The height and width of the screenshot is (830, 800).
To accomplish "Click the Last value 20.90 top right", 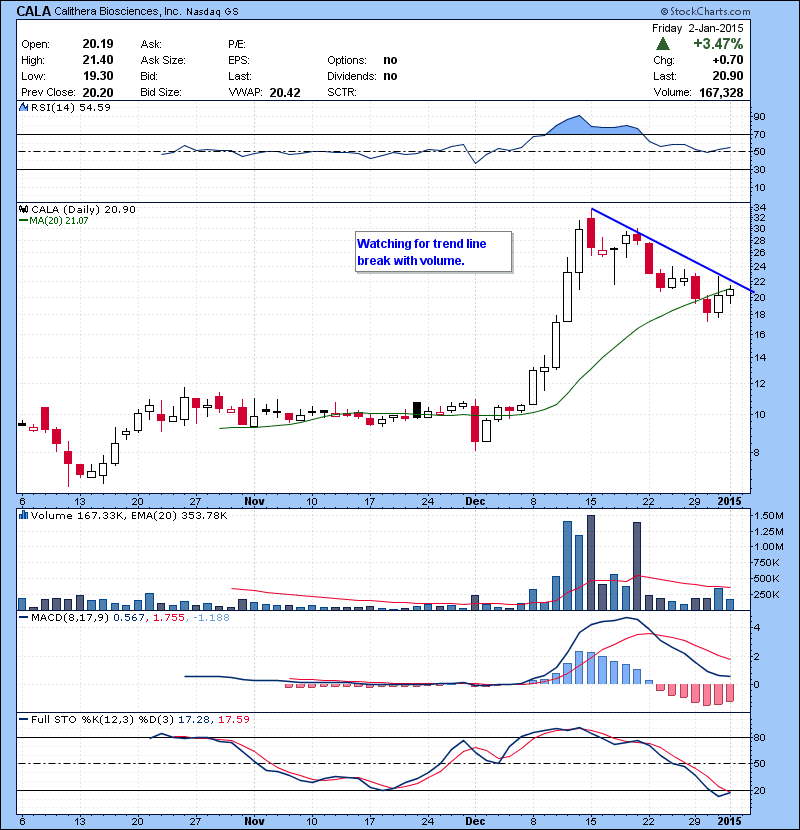I will coord(727,76).
